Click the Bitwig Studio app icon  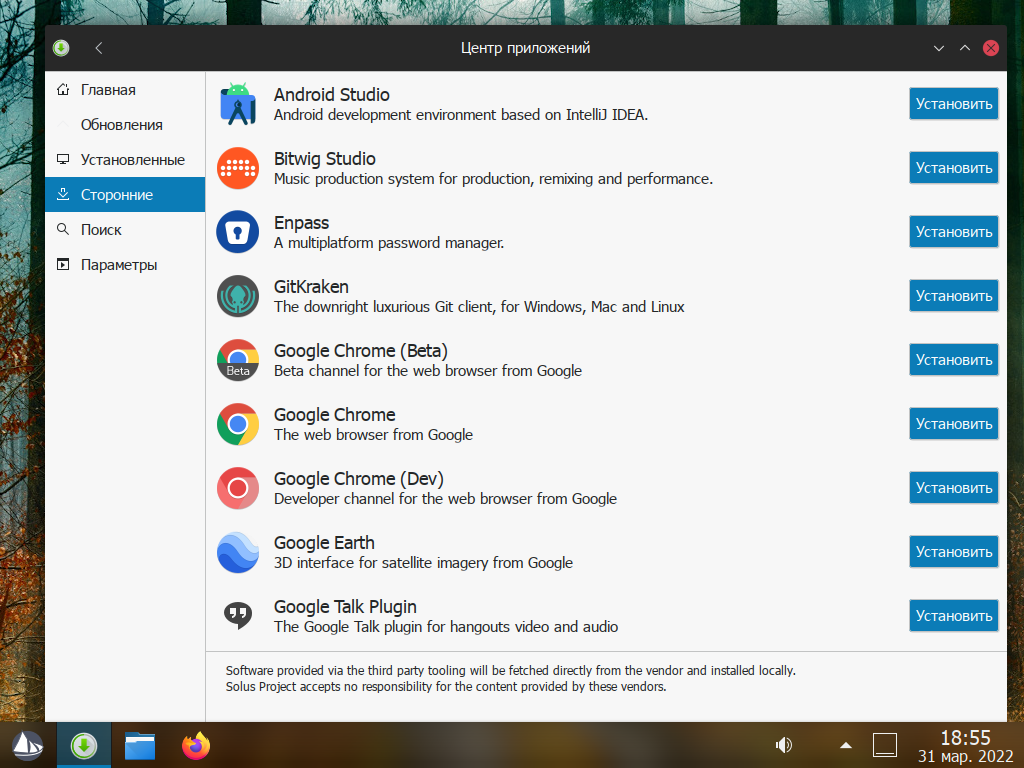click(238, 168)
